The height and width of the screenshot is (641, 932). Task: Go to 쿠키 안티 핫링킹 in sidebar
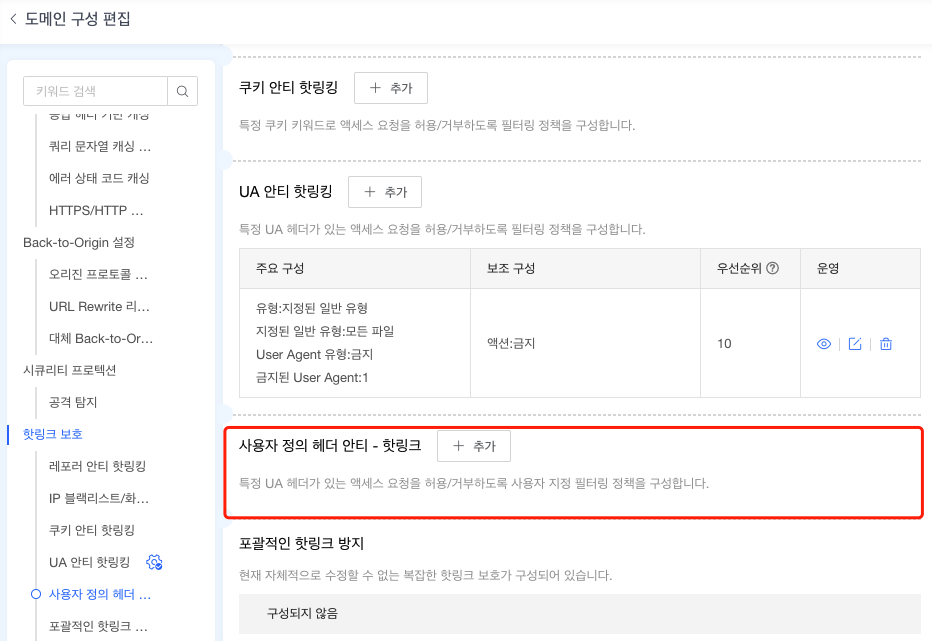coord(92,530)
